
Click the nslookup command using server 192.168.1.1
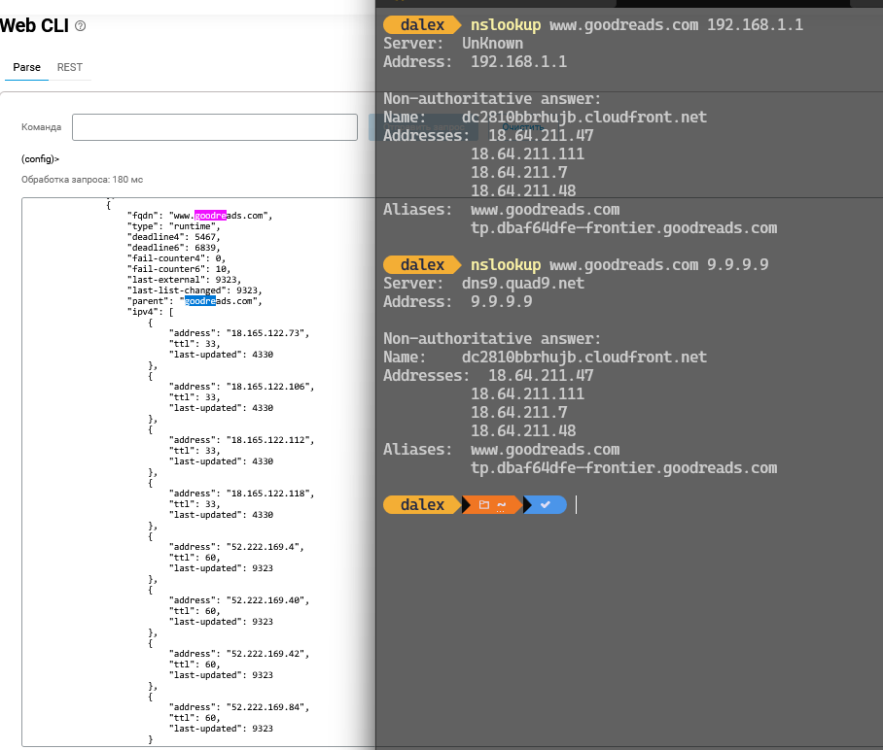tap(637, 25)
